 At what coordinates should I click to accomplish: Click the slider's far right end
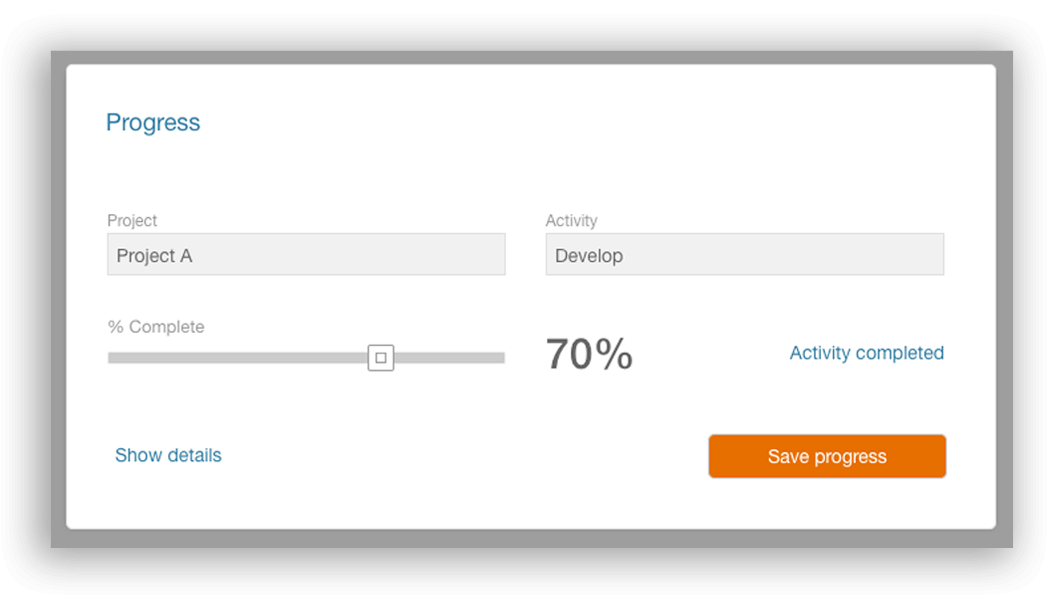(501, 358)
